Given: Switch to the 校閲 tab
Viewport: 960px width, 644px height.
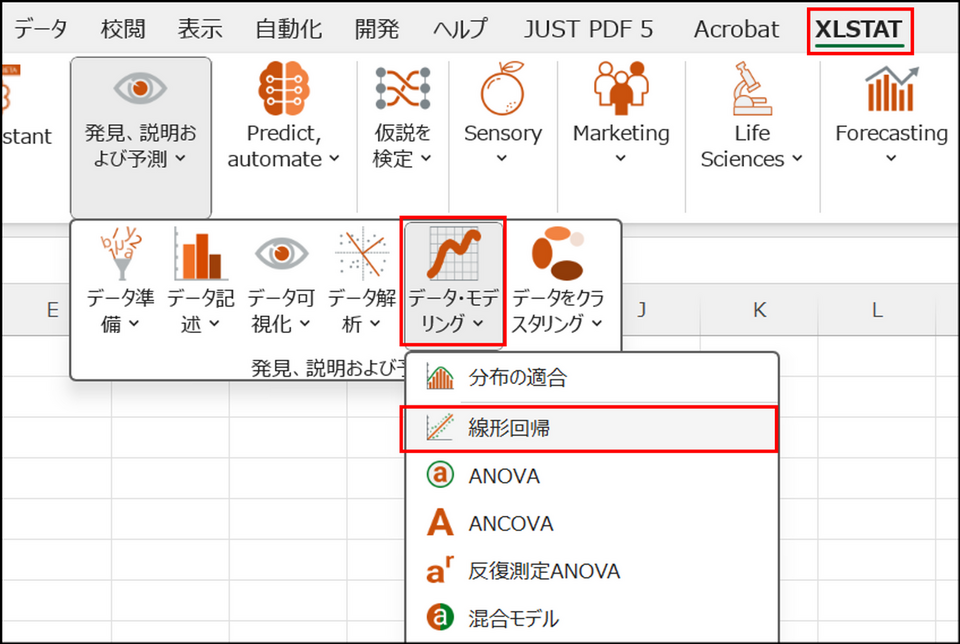Looking at the screenshot, I should pyautogui.click(x=123, y=29).
